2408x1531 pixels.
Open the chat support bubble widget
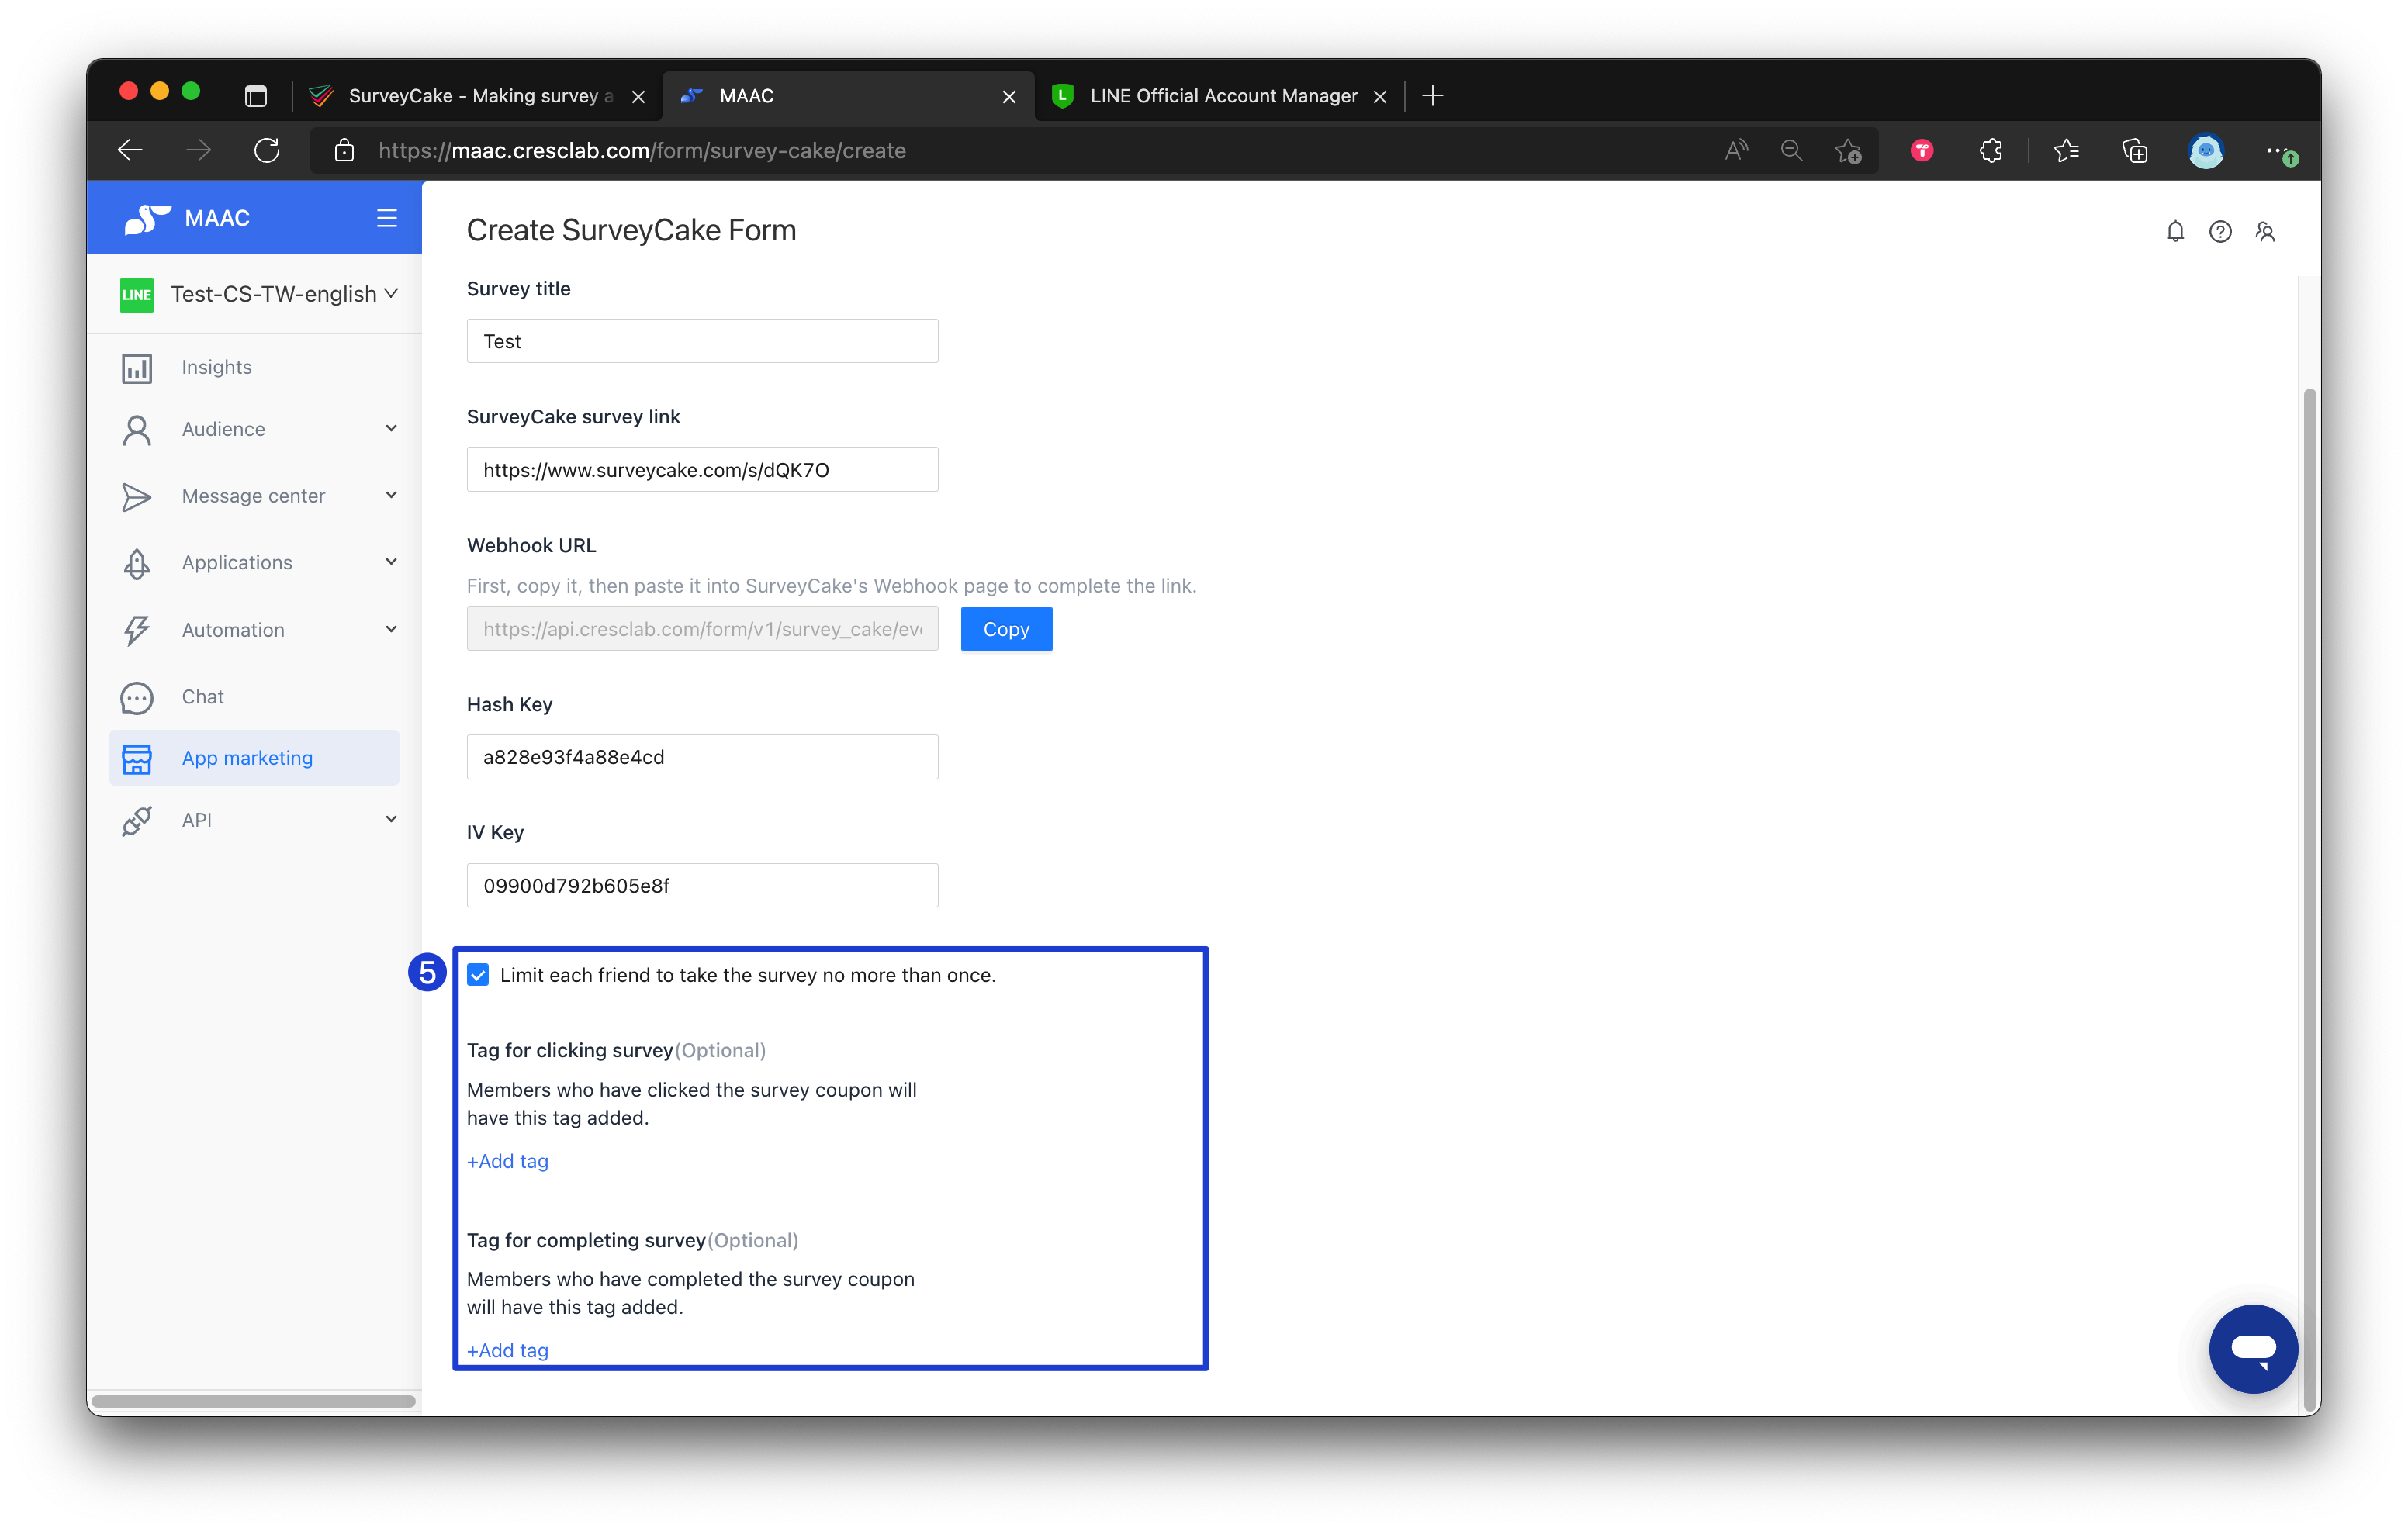pos(2253,1348)
